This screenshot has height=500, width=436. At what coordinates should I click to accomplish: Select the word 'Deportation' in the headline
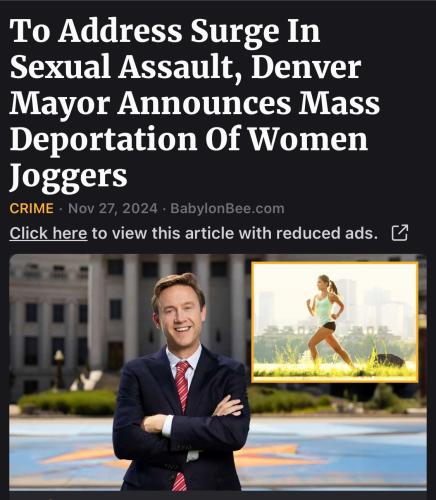(104, 140)
